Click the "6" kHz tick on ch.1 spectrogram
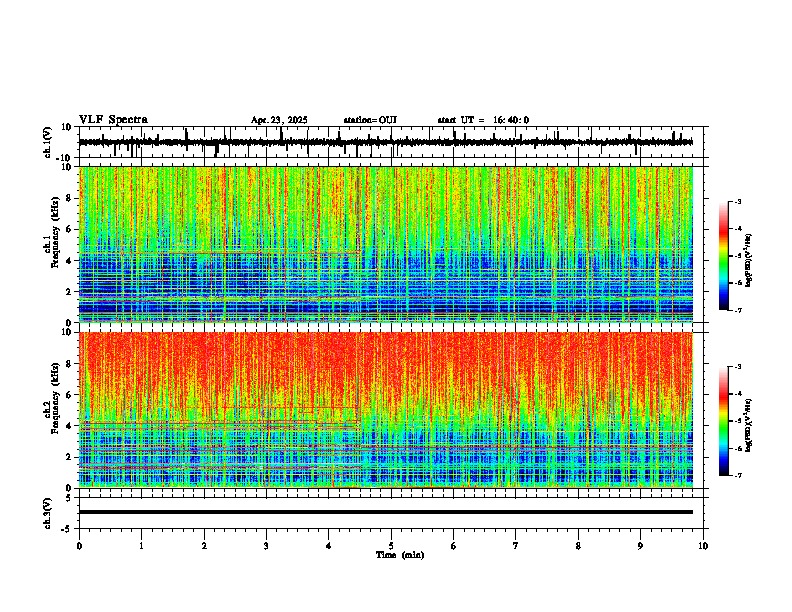This screenshot has height=612, width=792. pyautogui.click(x=69, y=229)
